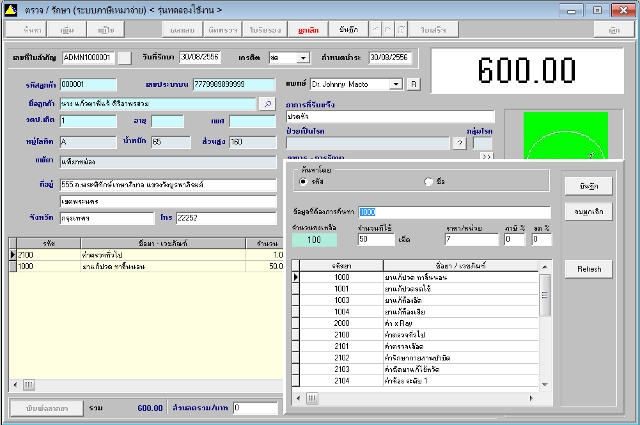Viewport: 640px width, 425px height.
Task: Click row selector arrow for code 1000
Action: [x=296, y=277]
